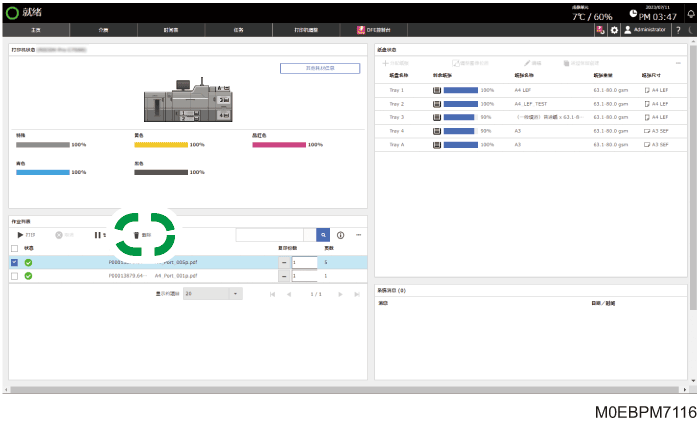This screenshot has width=700, height=423.
Task: Toggle the select-all checkbox in job header
Action: click(x=15, y=249)
